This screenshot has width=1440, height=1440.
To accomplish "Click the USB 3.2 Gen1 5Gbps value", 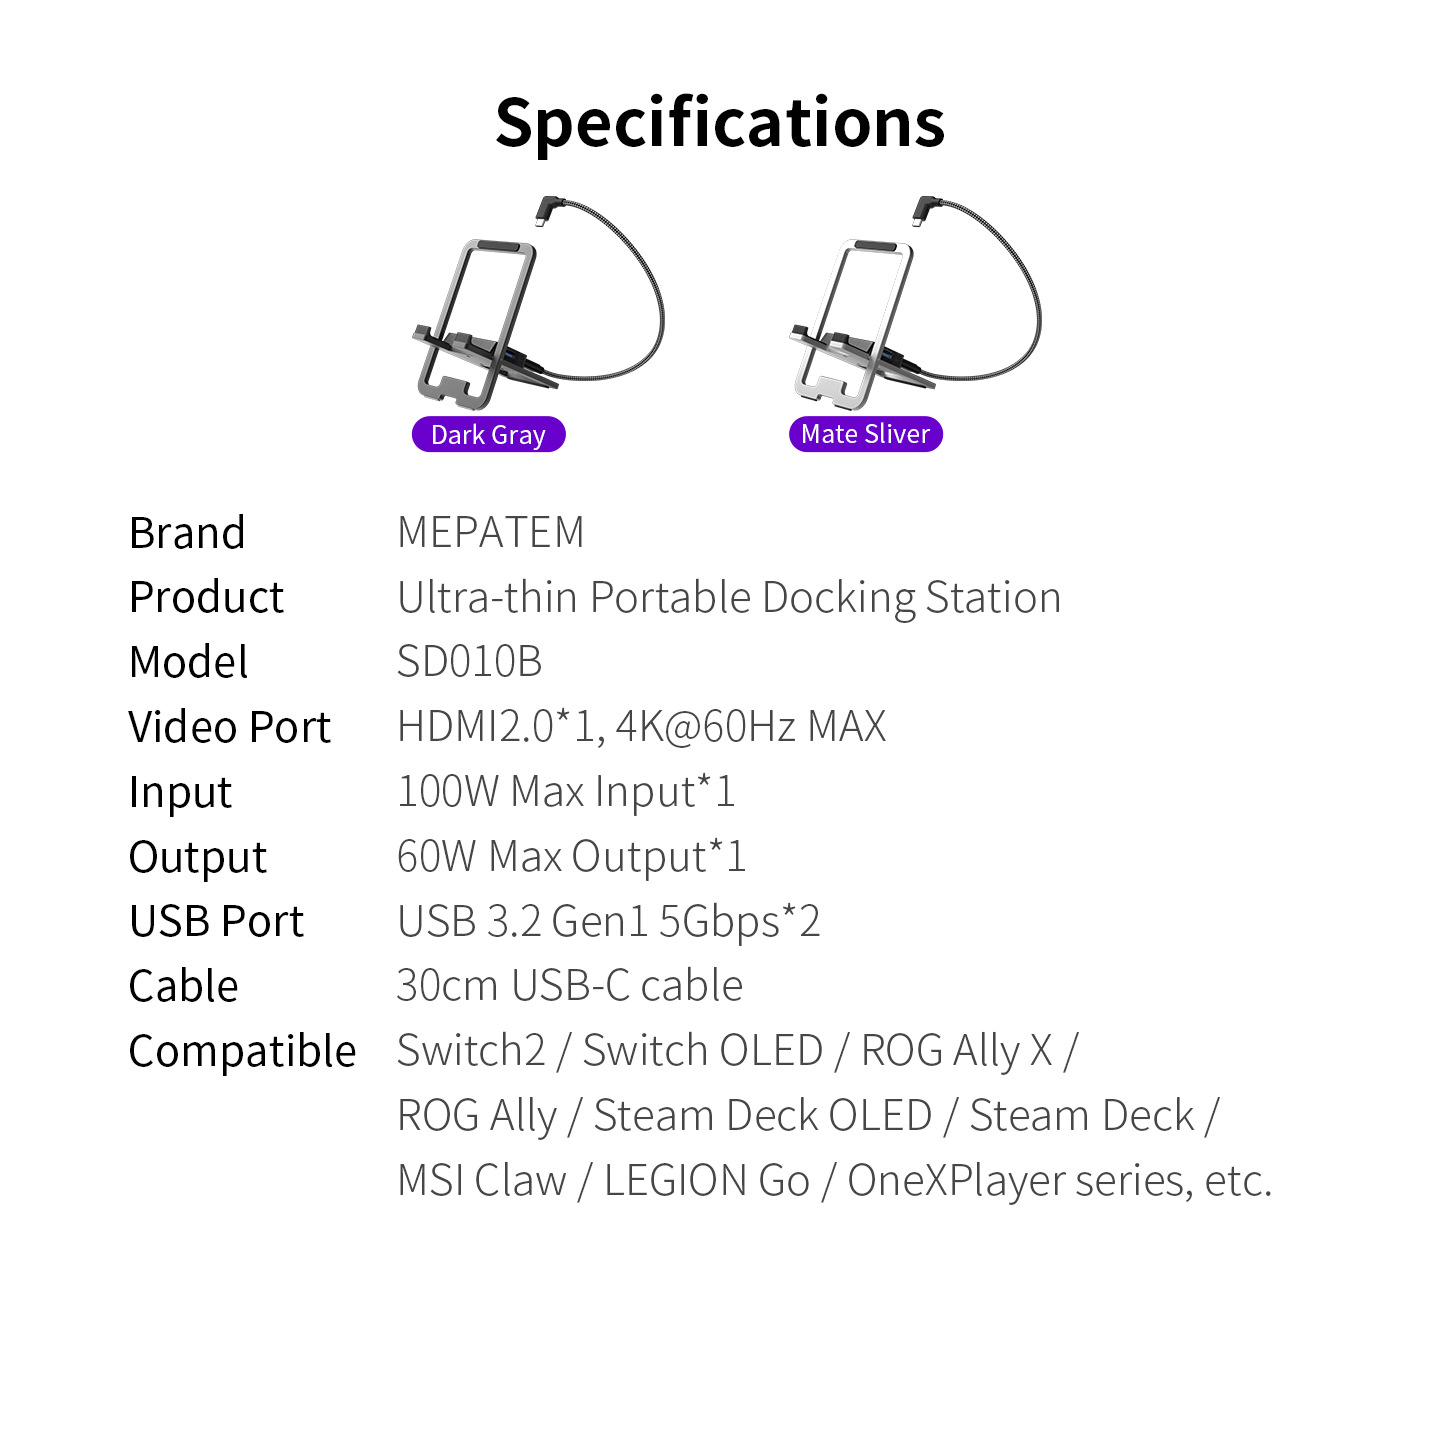I will point(608,921).
